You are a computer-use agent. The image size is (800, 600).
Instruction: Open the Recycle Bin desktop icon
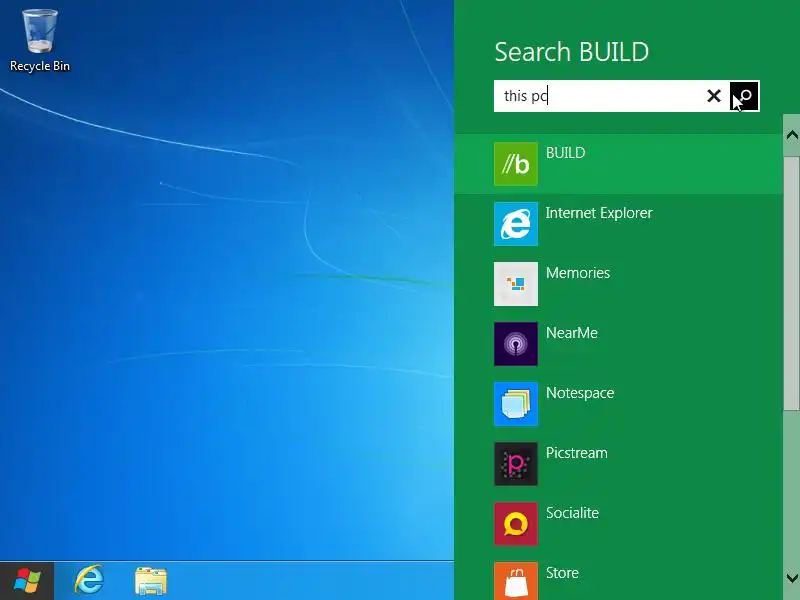pos(40,40)
